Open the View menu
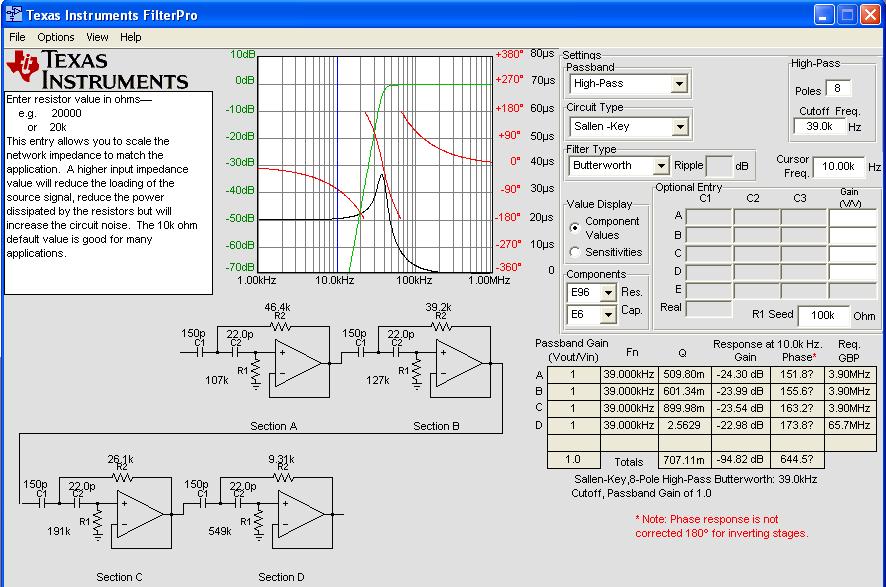Screen dimensions: 886x587 click(97, 37)
